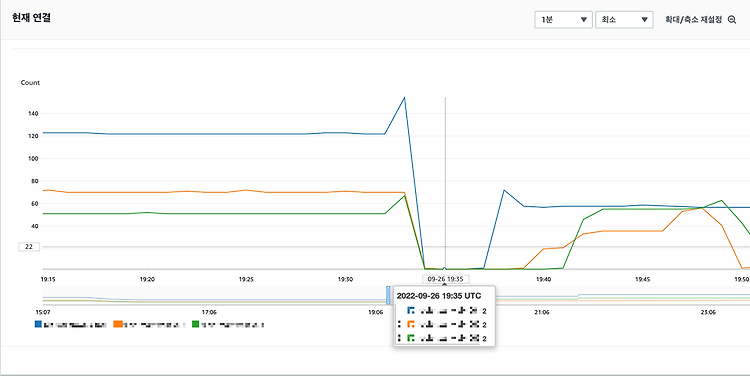Click the 19:20 x-axis label

click(147, 279)
